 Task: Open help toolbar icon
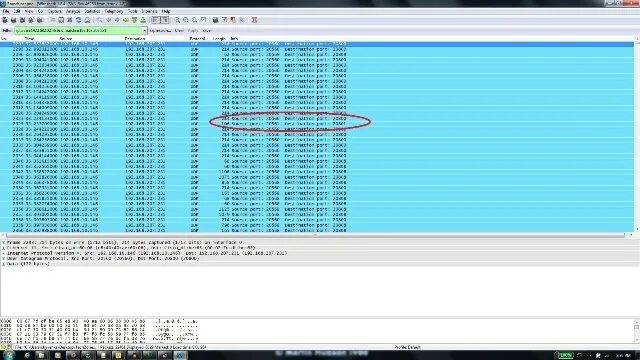(254, 20)
